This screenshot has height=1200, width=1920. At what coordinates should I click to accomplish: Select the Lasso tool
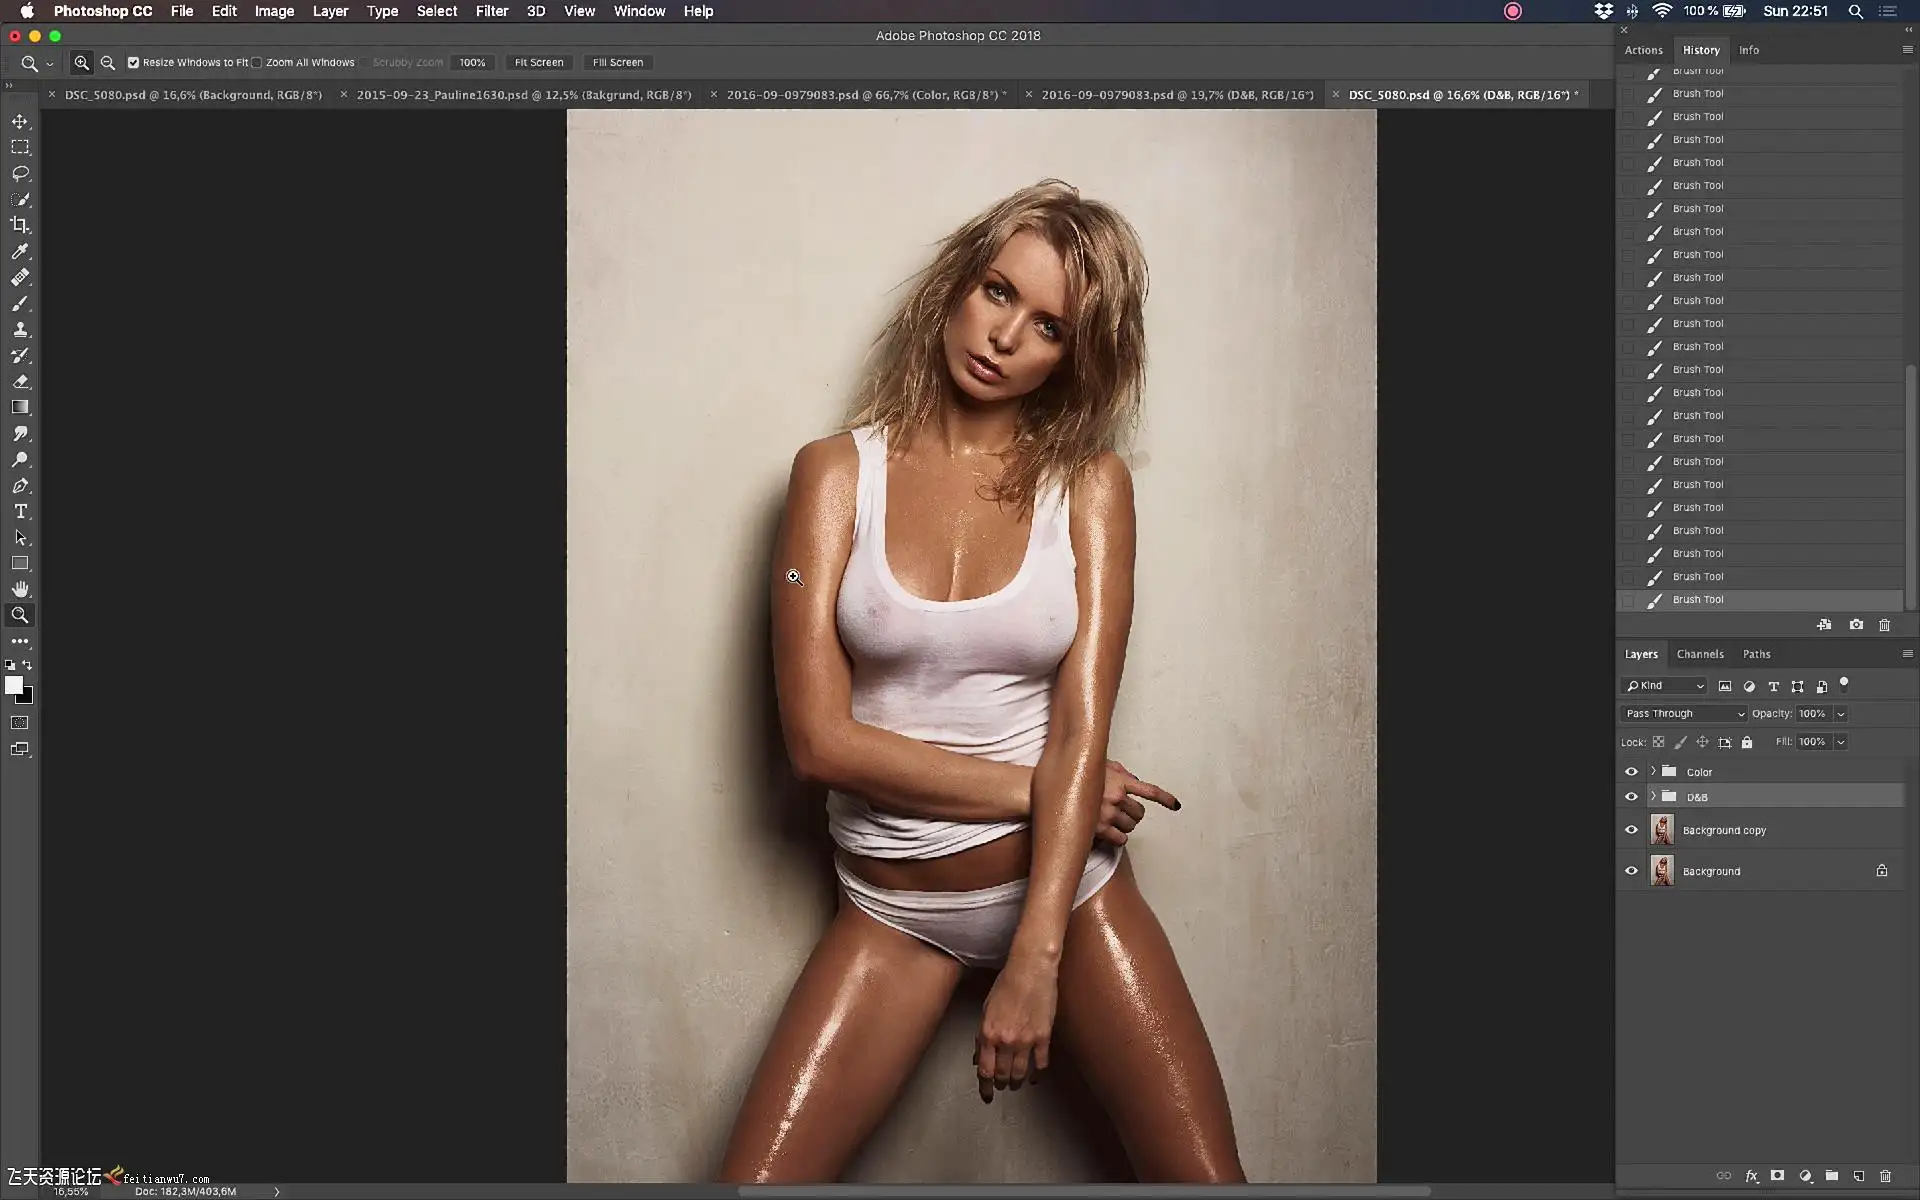[20, 173]
